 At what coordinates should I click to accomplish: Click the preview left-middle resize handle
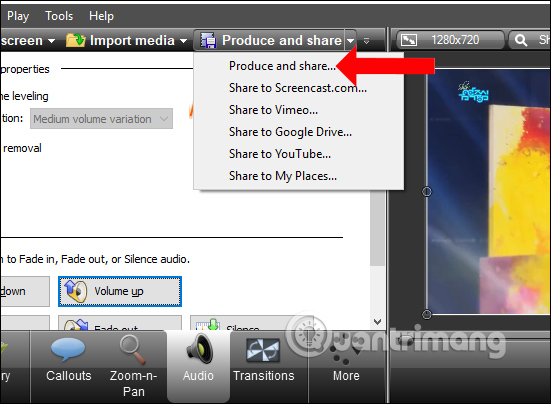coord(427,191)
